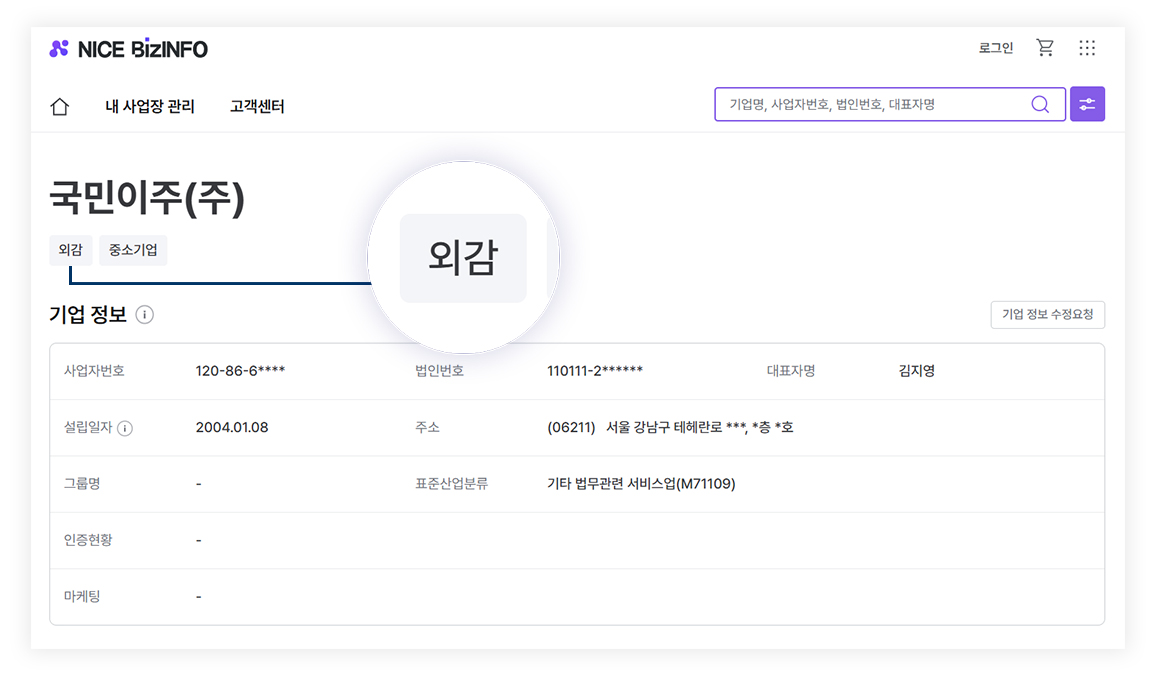Open 내 사업장 관리 menu

pos(150,107)
